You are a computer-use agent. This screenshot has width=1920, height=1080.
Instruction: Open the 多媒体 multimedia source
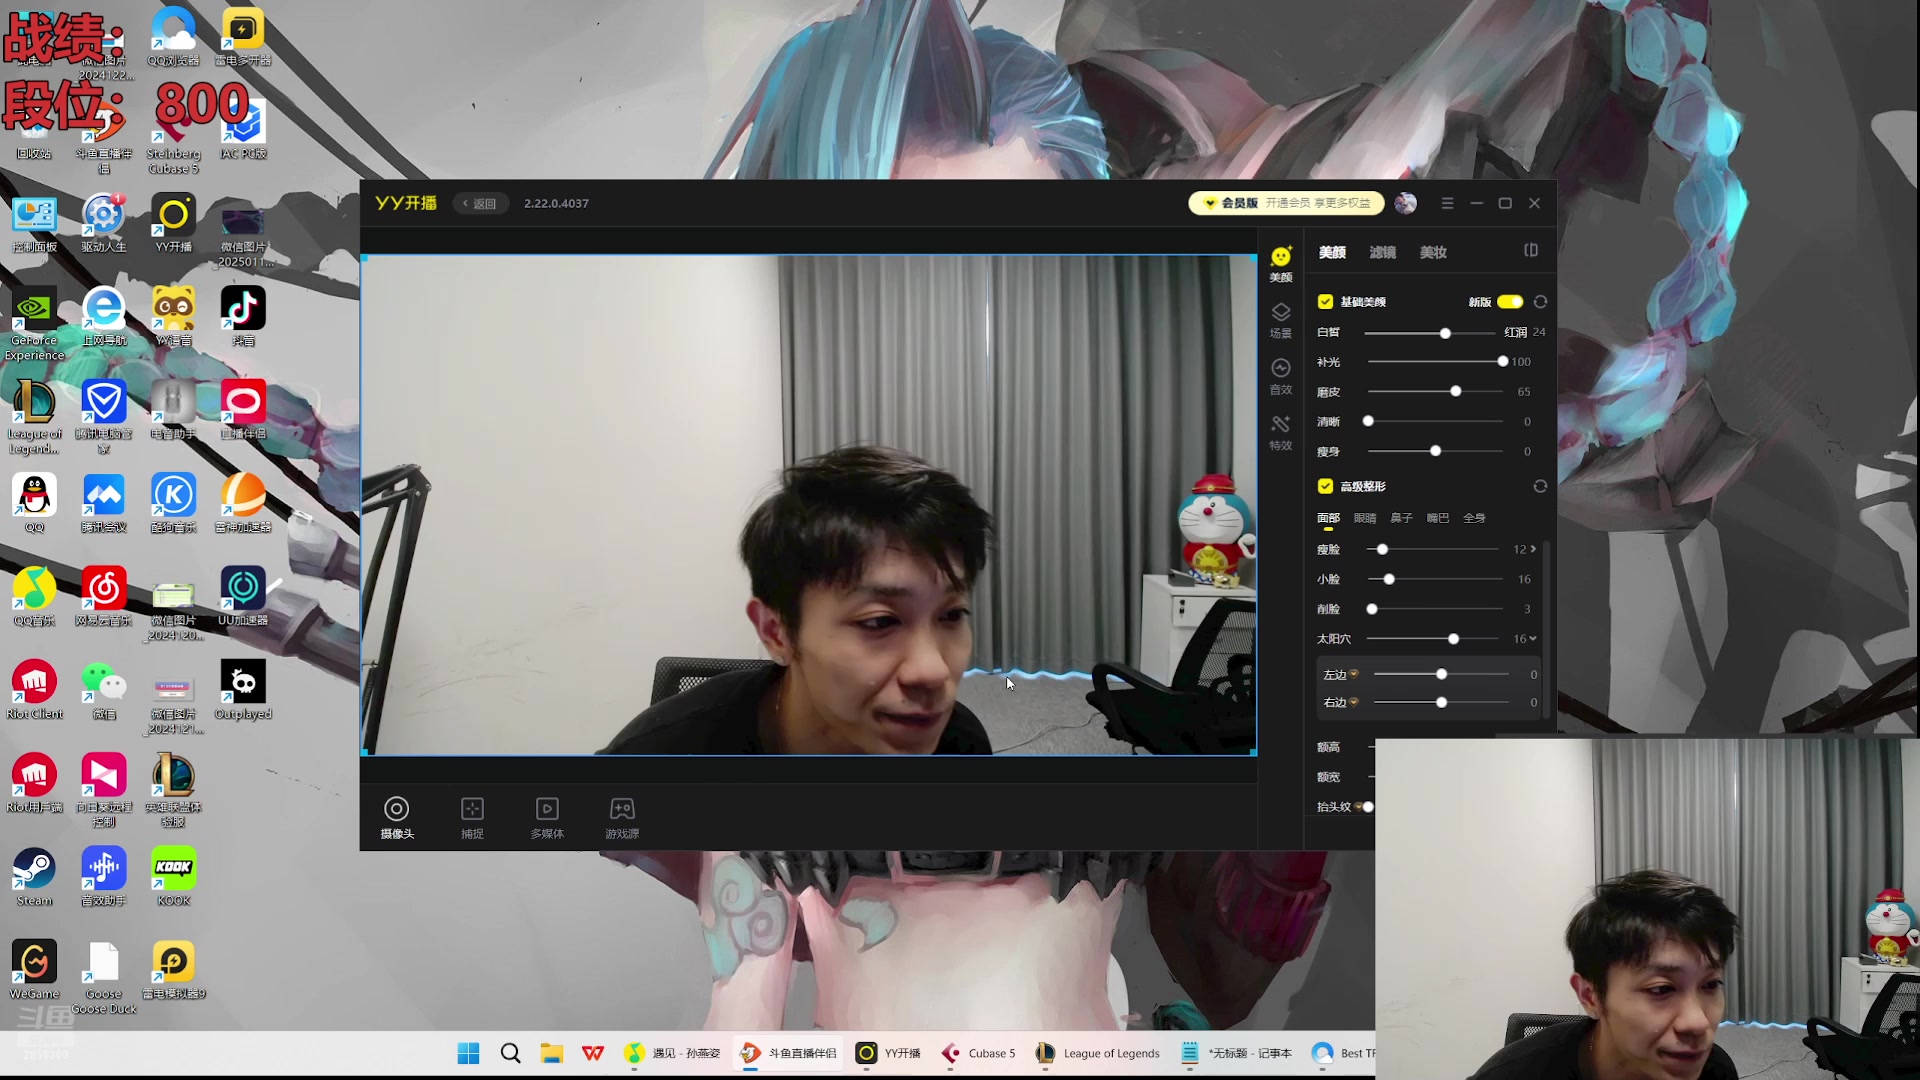(x=547, y=817)
